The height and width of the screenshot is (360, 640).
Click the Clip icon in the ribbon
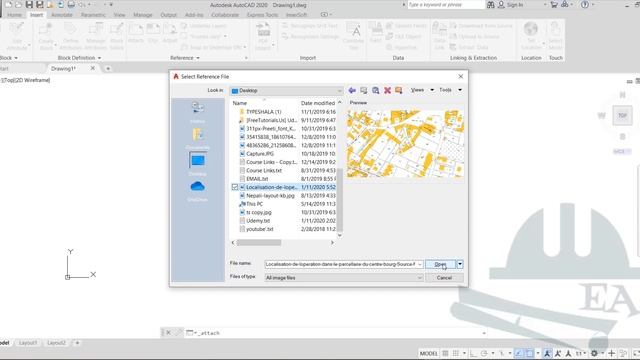[x=153, y=33]
